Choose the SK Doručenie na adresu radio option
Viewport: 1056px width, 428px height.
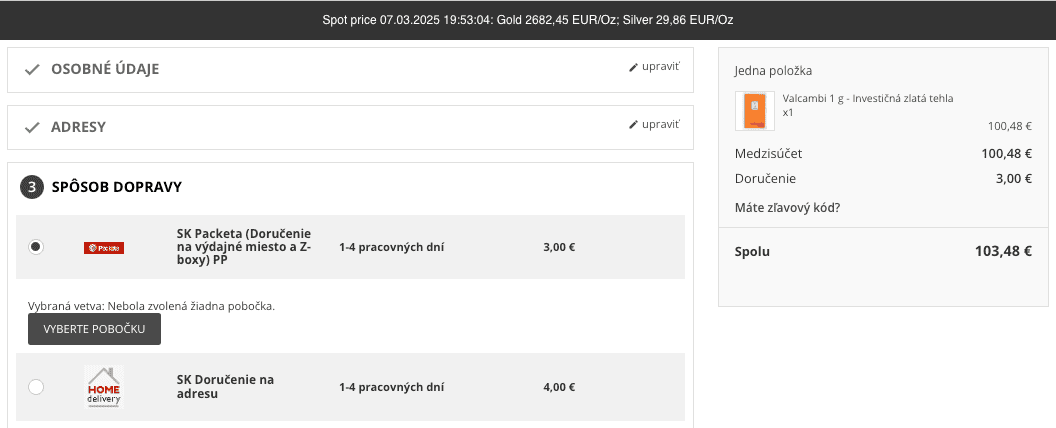[36, 387]
